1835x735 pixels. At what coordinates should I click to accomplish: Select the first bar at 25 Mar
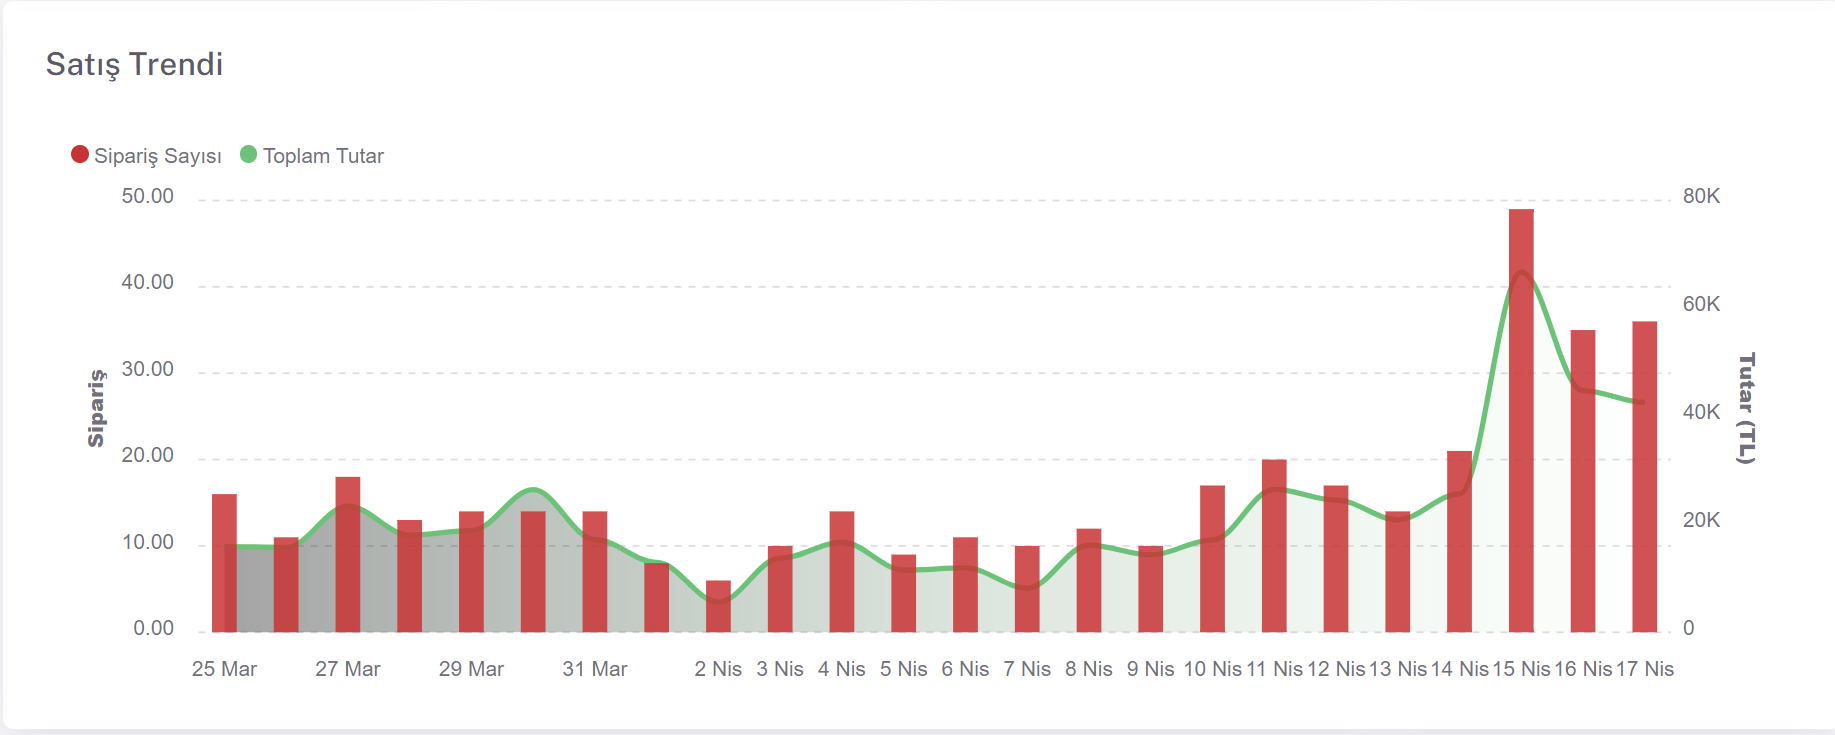pos(224,563)
